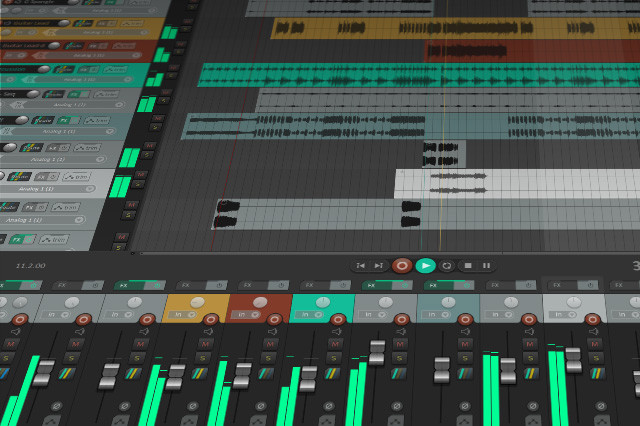
Task: Click the Pause button in the transport bar
Action: click(x=486, y=265)
